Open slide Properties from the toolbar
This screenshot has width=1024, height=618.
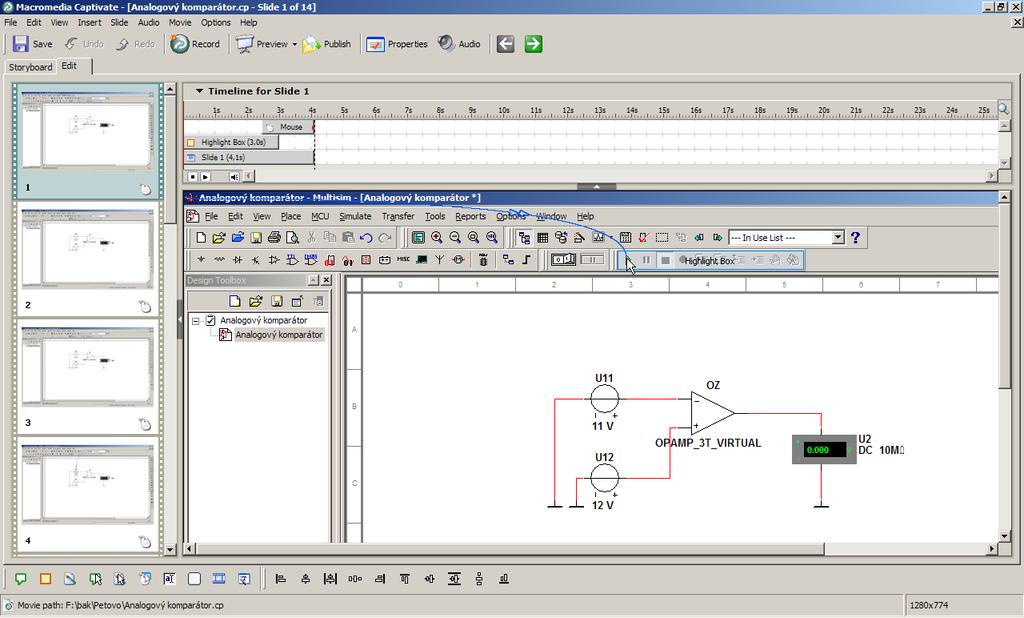(396, 44)
